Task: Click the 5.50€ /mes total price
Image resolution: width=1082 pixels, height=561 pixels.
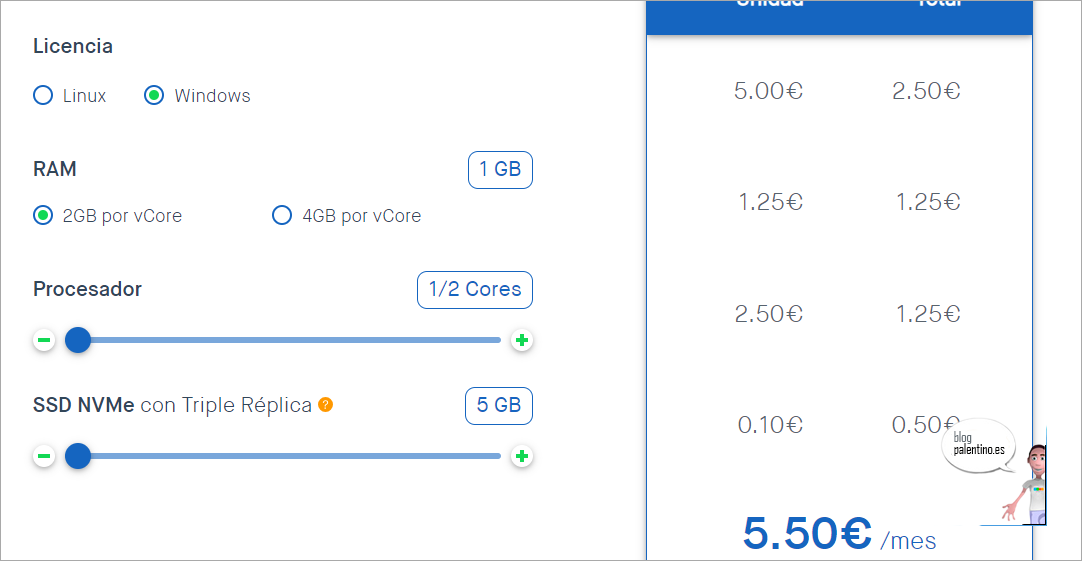Action: click(x=838, y=535)
